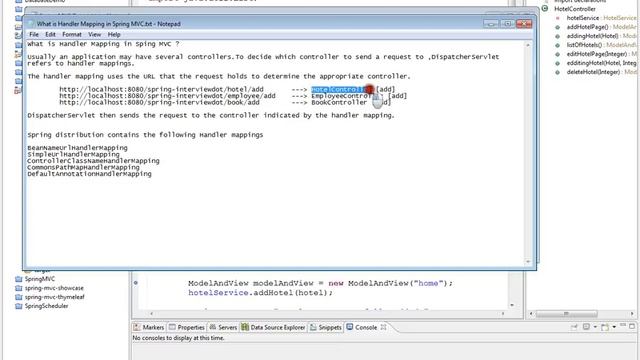Image resolution: width=640 pixels, height=360 pixels.
Task: Click the DefaultAnnotationHandlerMapping line
Action: coord(89,174)
